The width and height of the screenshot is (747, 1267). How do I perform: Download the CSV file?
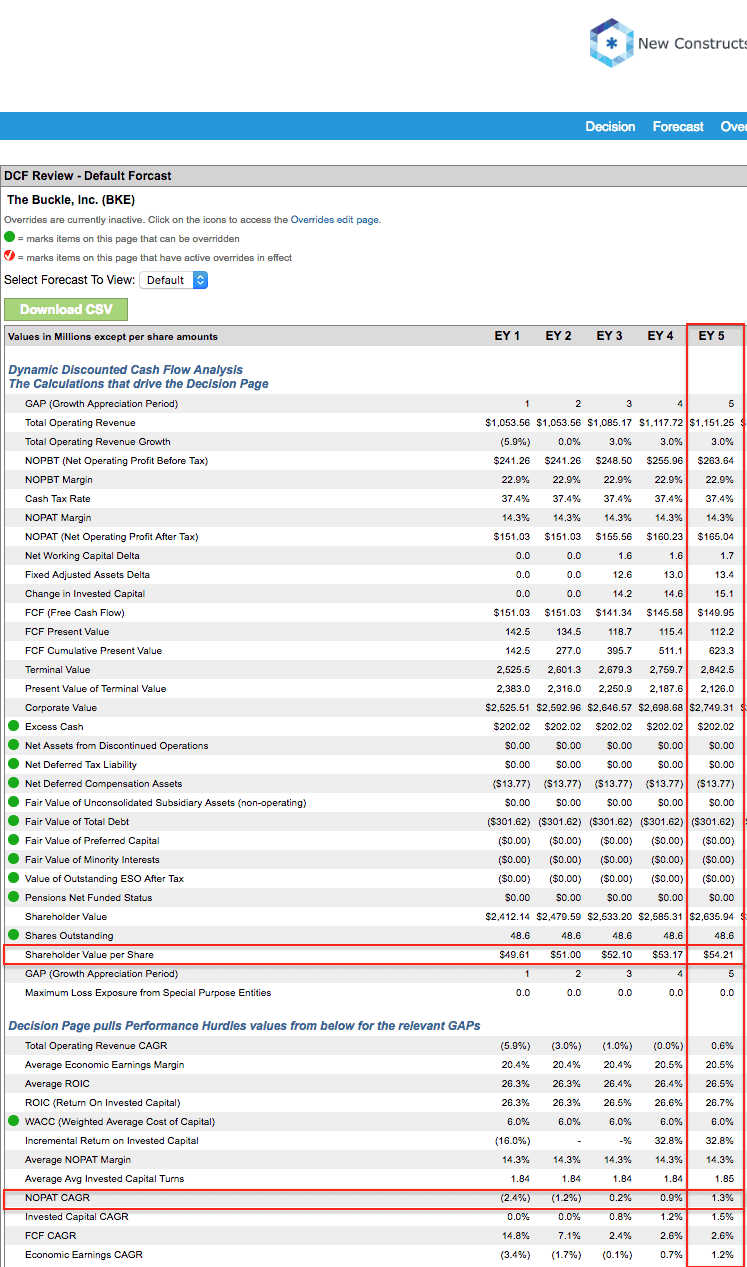(x=66, y=309)
